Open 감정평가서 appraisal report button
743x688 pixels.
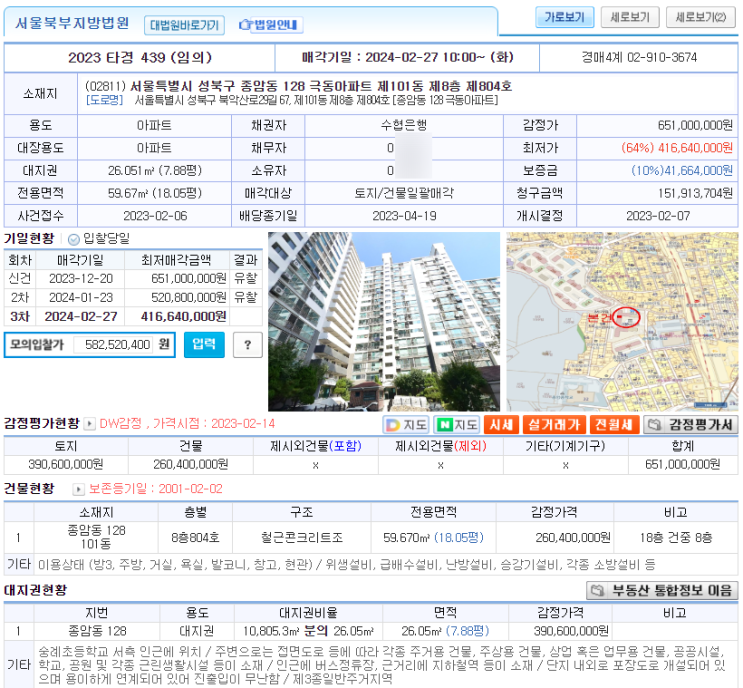[690, 425]
